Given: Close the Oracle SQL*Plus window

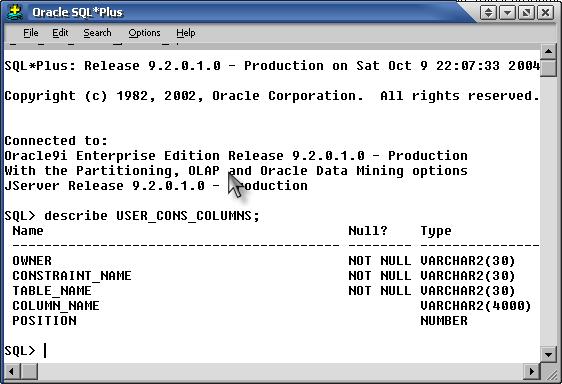Looking at the screenshot, I should click(546, 13).
